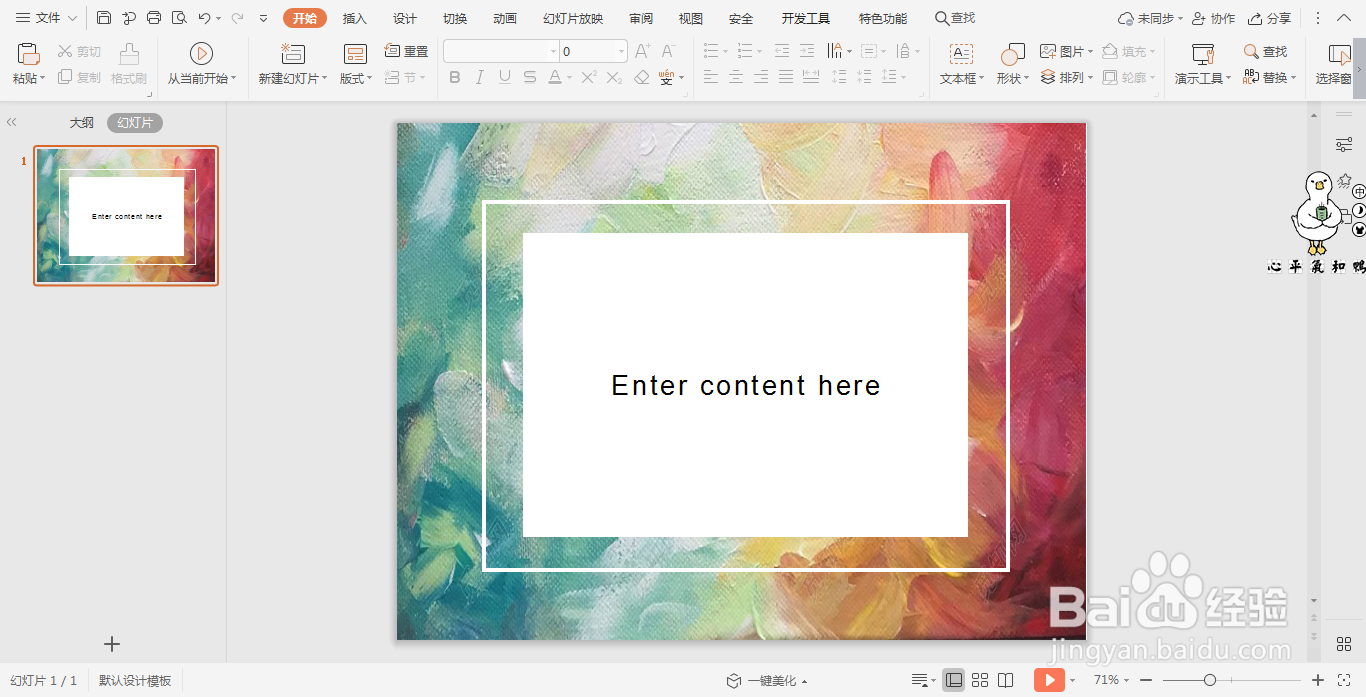Switch to the Design (设计) tab
Viewport: 1366px width, 697px height.
[405, 18]
